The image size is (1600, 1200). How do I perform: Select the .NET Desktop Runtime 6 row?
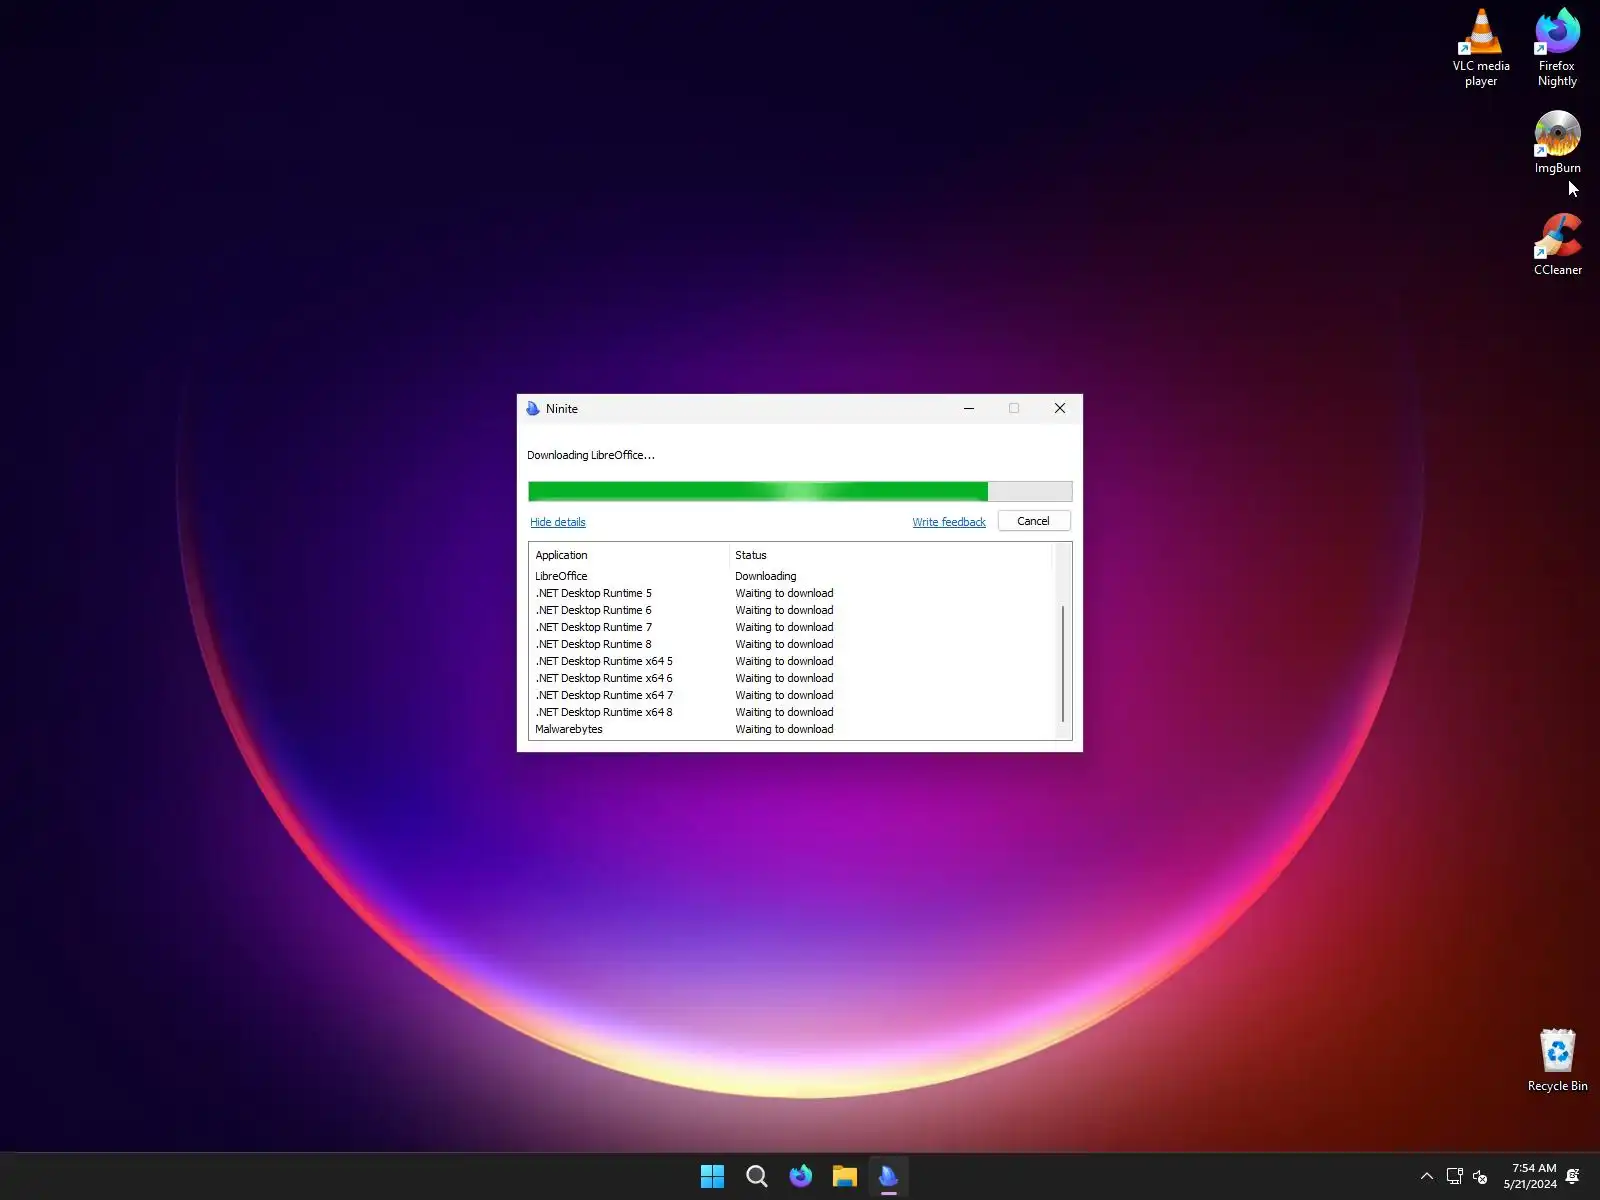point(791,610)
